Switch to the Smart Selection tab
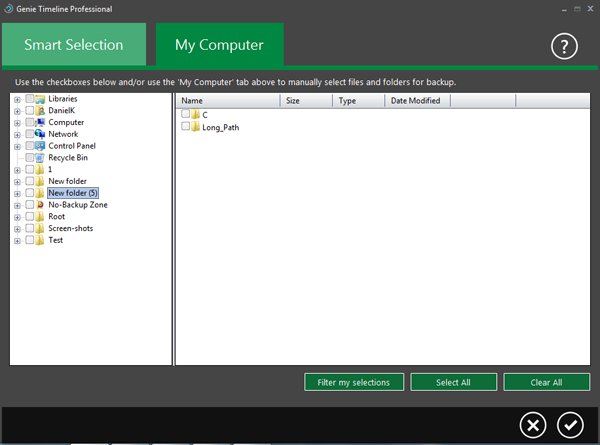Viewport: 600px width, 445px height. (x=74, y=44)
